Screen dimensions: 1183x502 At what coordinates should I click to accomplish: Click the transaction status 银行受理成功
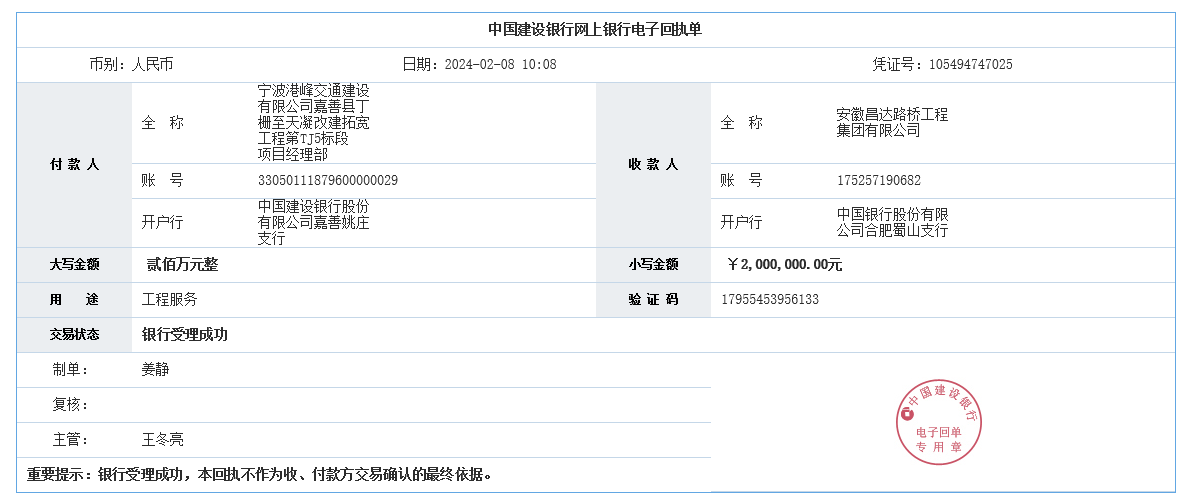[185, 334]
